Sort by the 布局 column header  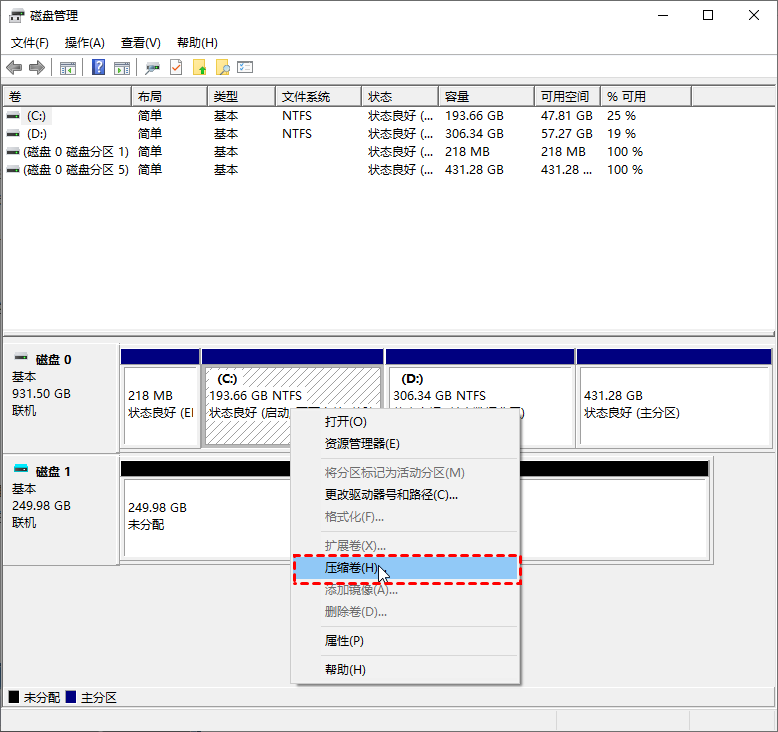point(169,96)
